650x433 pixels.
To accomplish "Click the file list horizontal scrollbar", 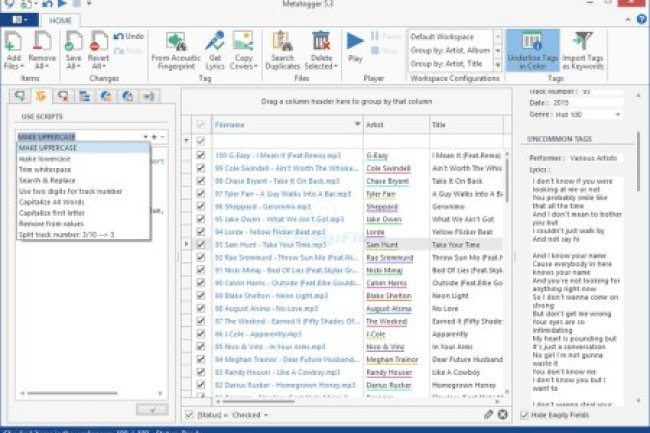I will tap(258, 401).
